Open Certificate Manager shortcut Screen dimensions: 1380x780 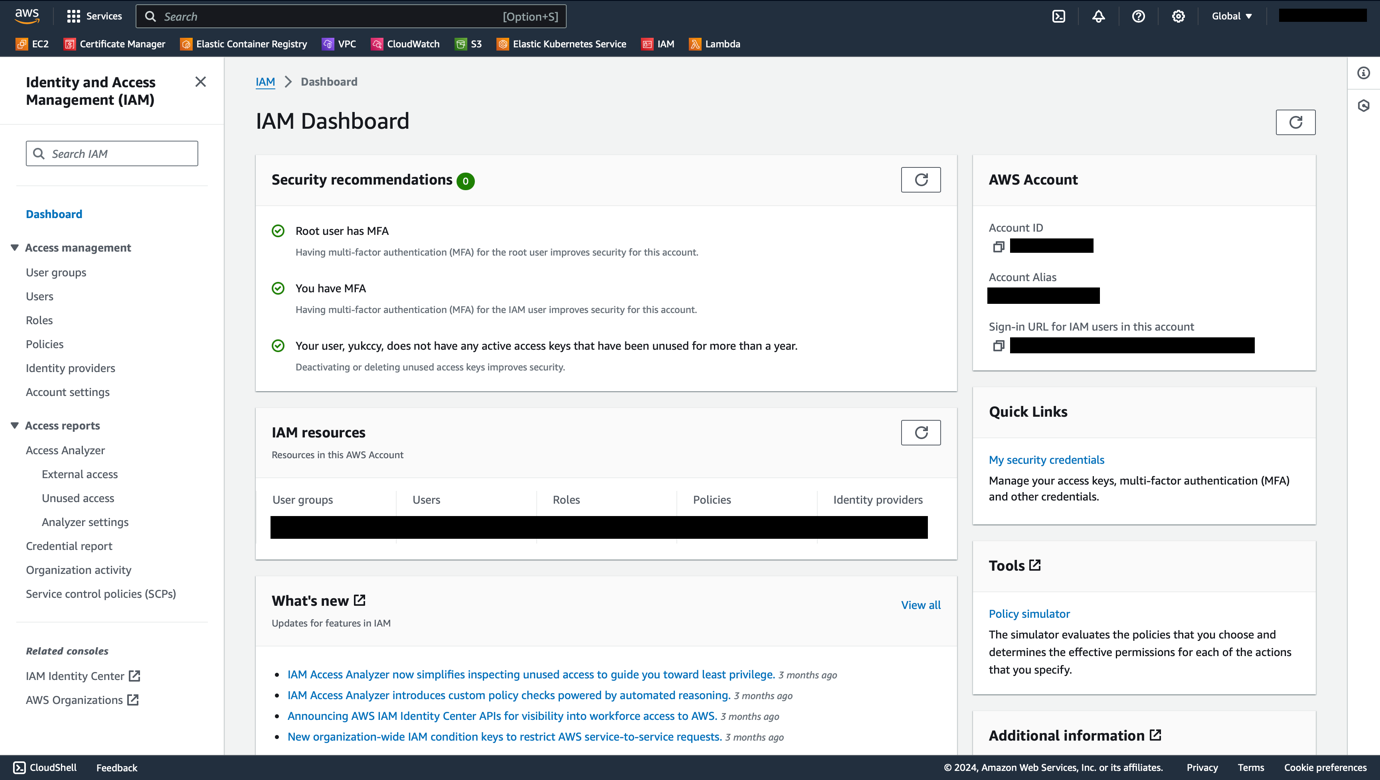point(114,44)
